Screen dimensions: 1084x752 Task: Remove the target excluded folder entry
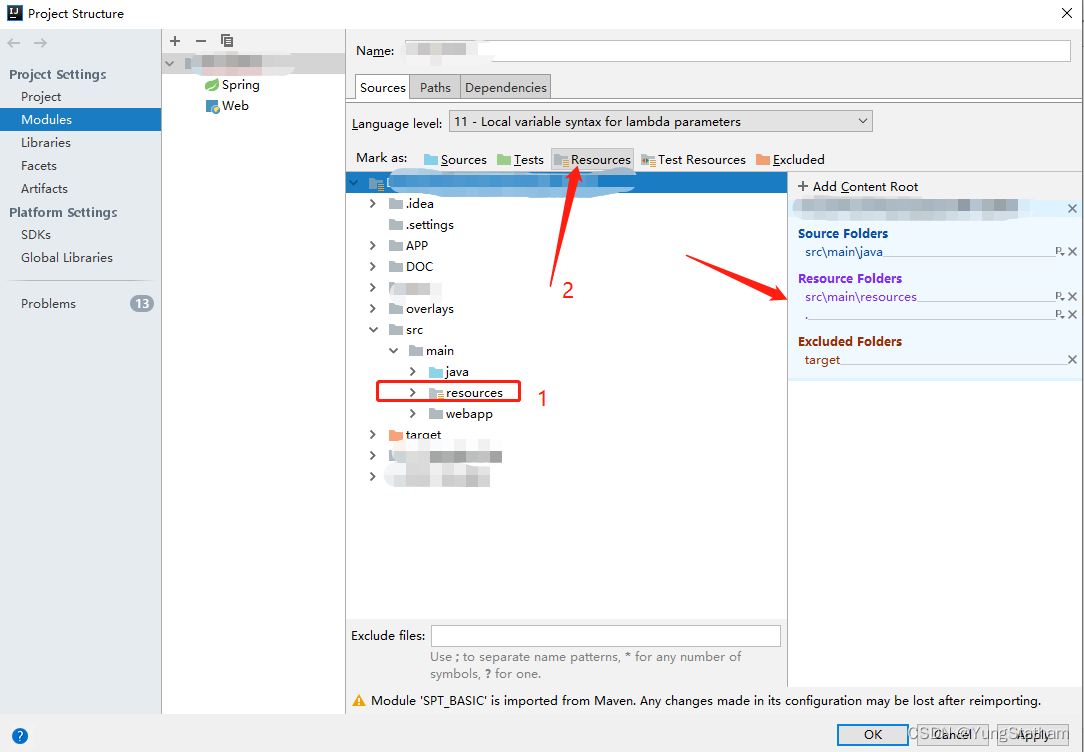pyautogui.click(x=1072, y=359)
